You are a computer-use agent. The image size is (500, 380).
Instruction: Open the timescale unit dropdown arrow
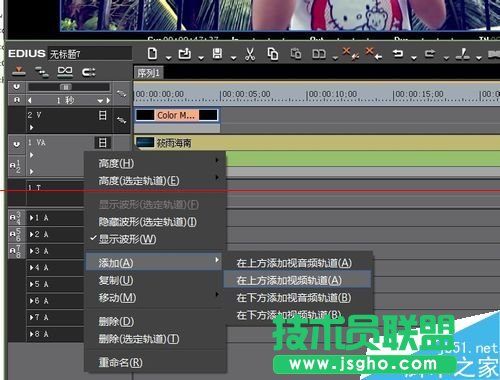(x=100, y=100)
